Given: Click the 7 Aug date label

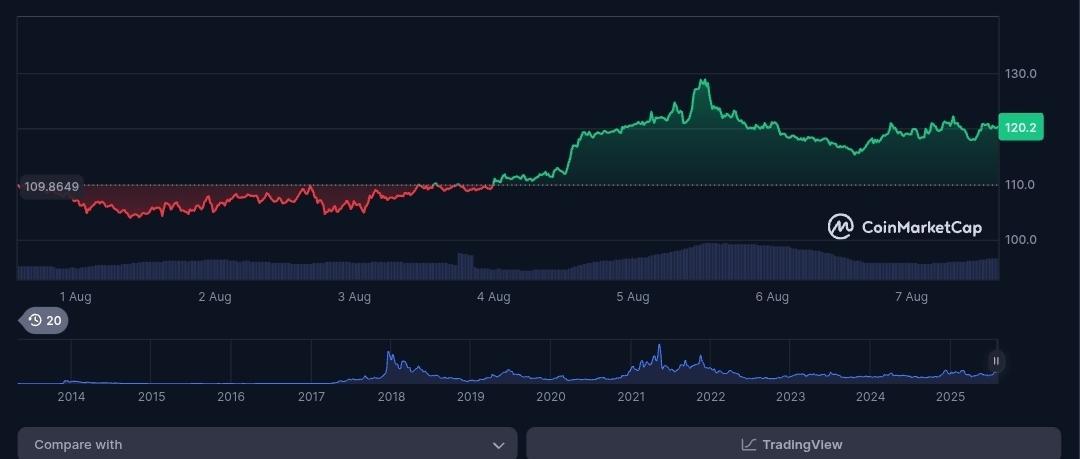Looking at the screenshot, I should pos(911,297).
